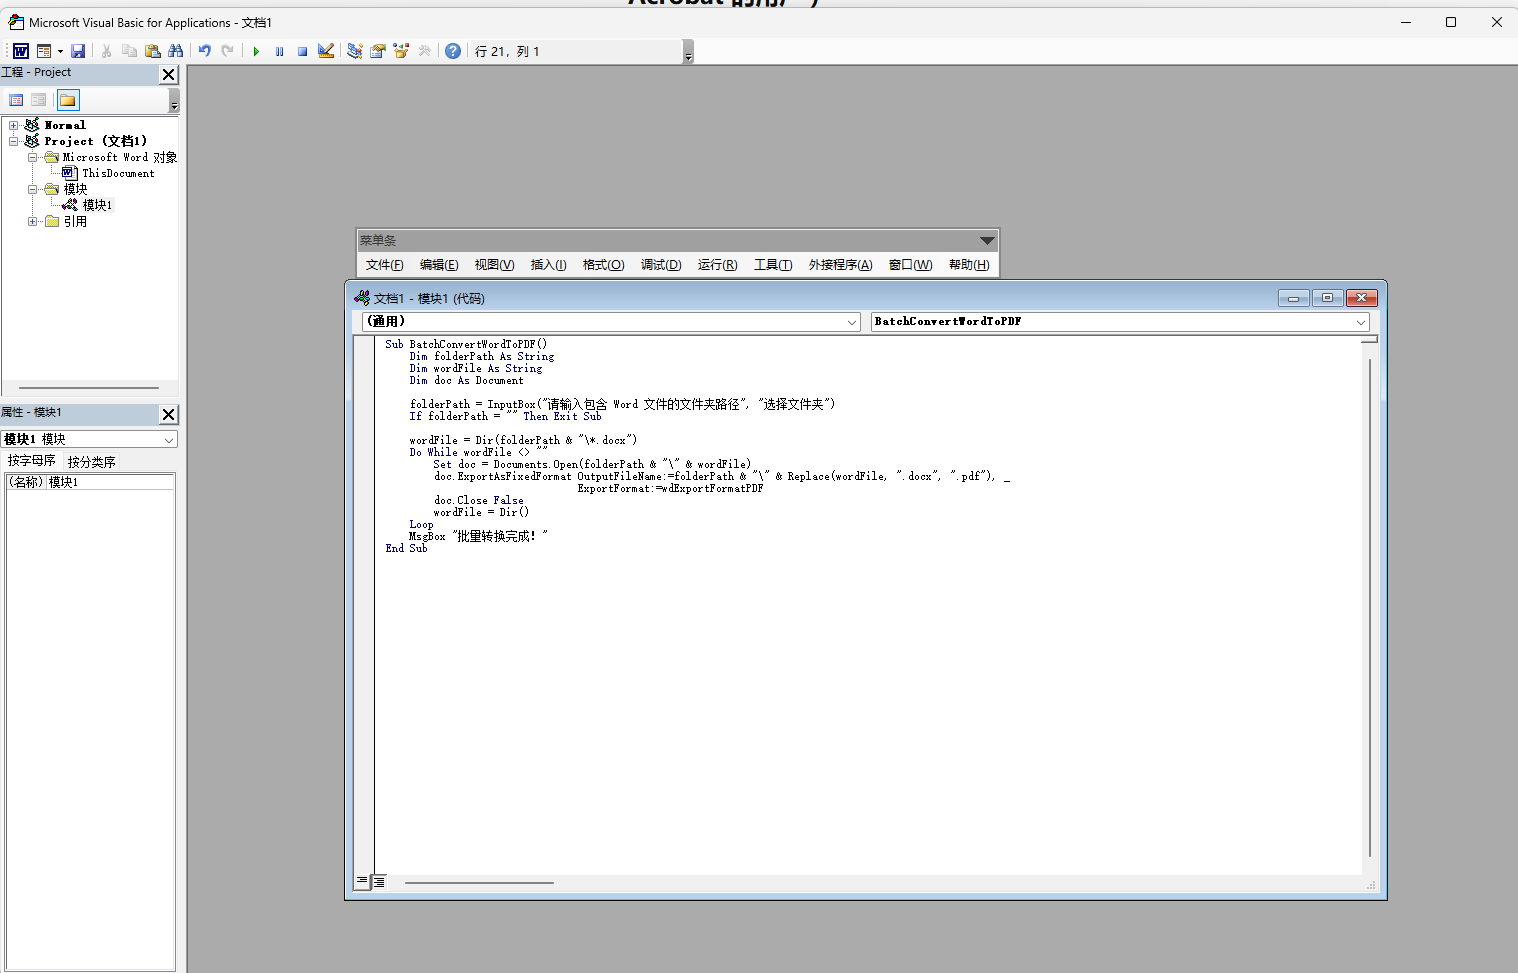Switch to Procedure View icon

(362, 882)
